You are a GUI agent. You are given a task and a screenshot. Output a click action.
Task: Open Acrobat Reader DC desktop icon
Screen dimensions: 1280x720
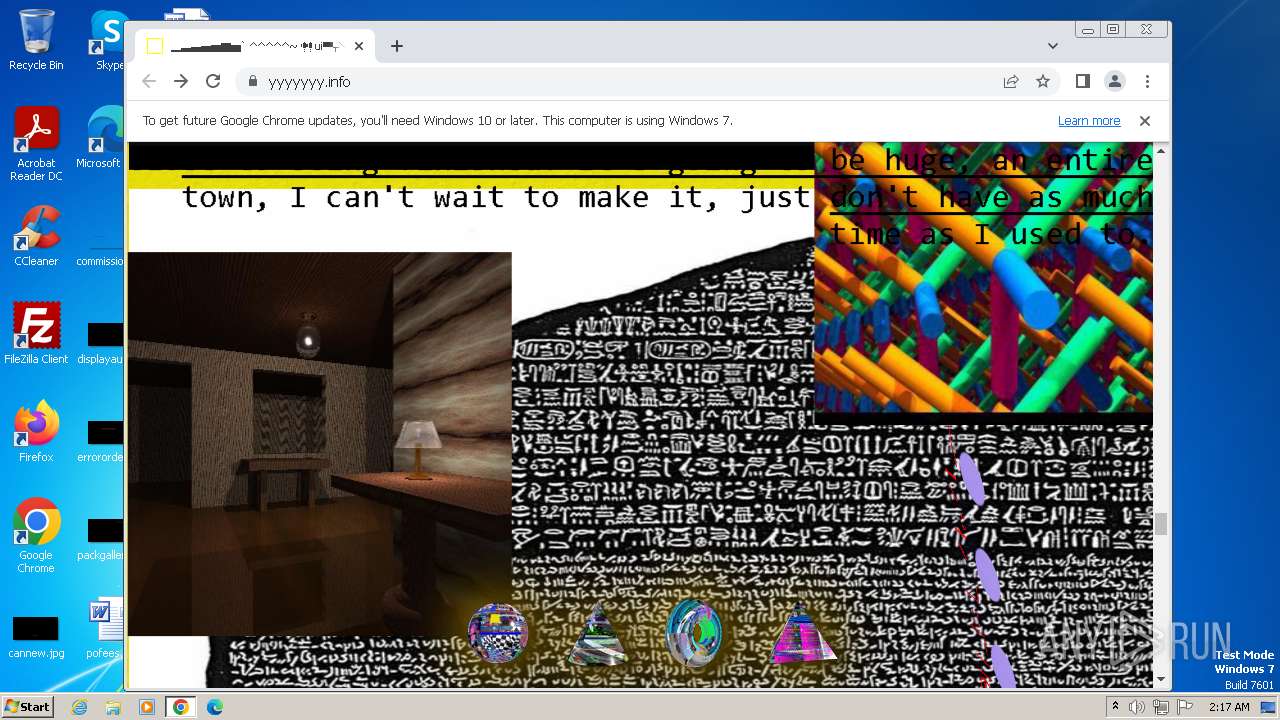[x=36, y=144]
